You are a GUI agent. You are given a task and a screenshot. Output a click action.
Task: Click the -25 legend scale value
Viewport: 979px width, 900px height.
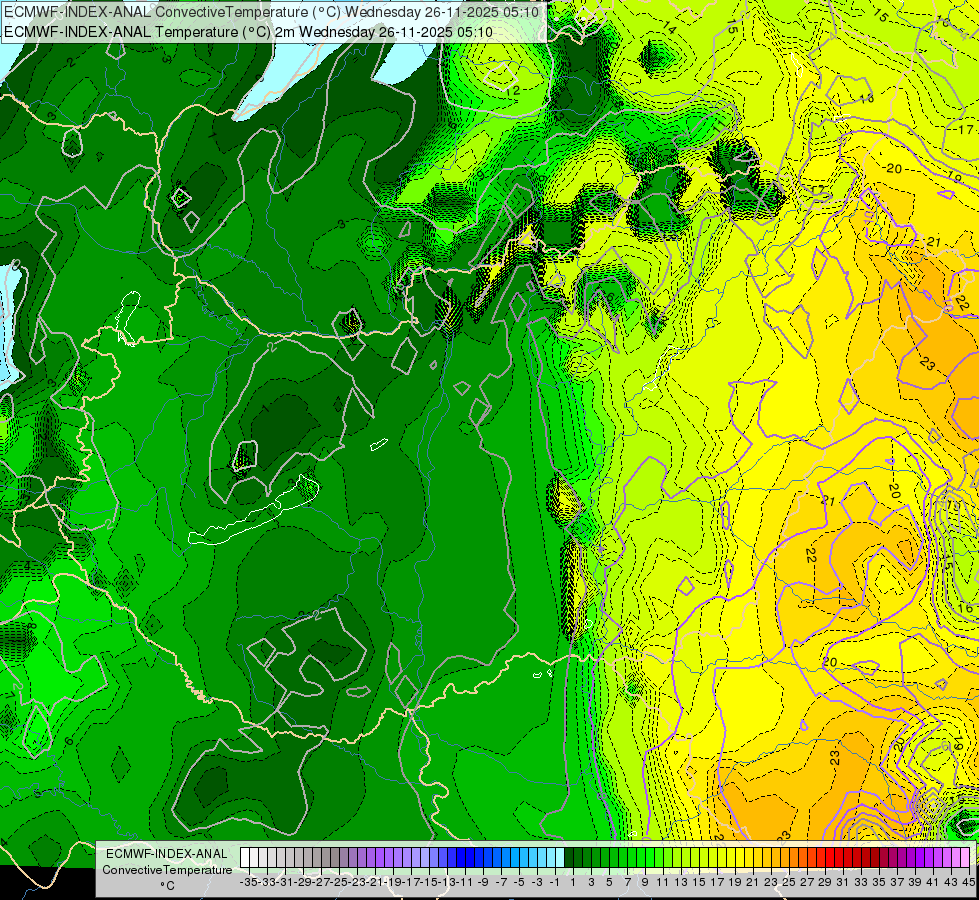pos(338,883)
